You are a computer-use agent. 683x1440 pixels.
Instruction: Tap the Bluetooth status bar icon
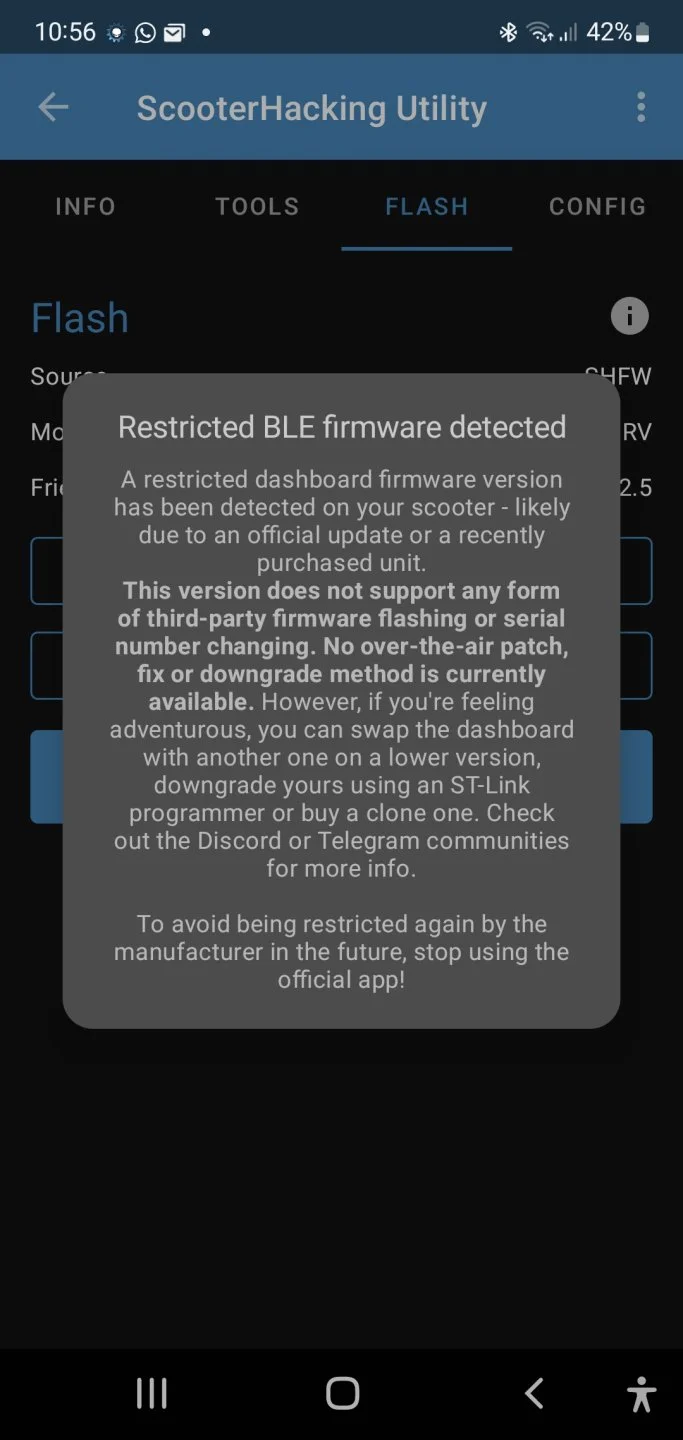point(508,32)
